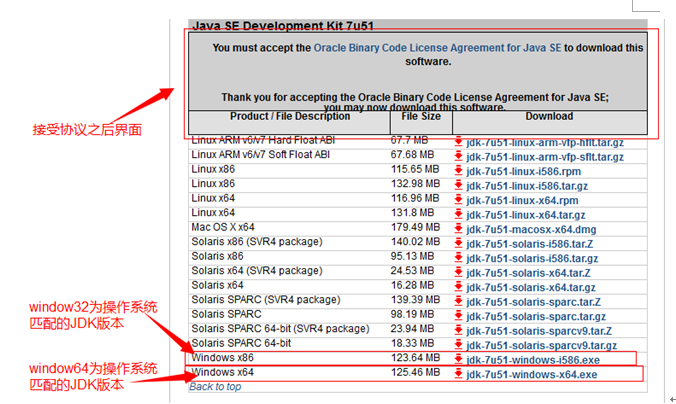Click the 140.02 MB file size cell
The image size is (676, 404).
click(415, 242)
